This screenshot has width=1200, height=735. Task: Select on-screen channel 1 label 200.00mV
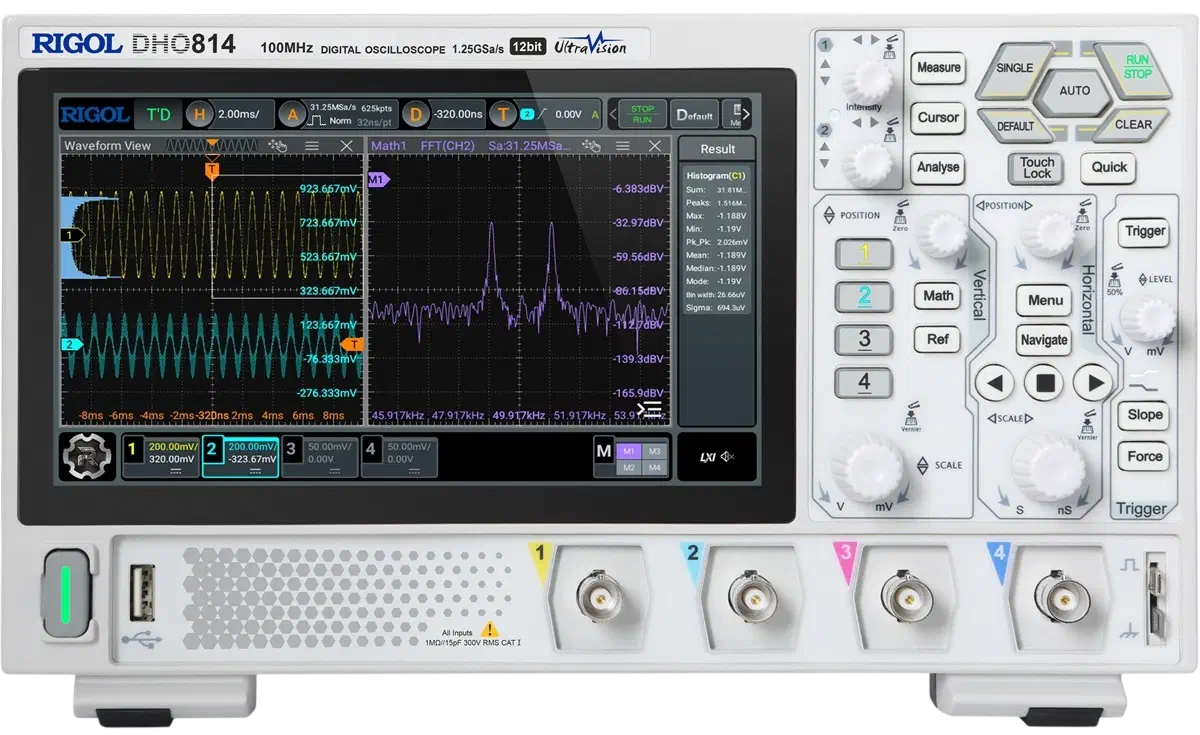(160, 456)
